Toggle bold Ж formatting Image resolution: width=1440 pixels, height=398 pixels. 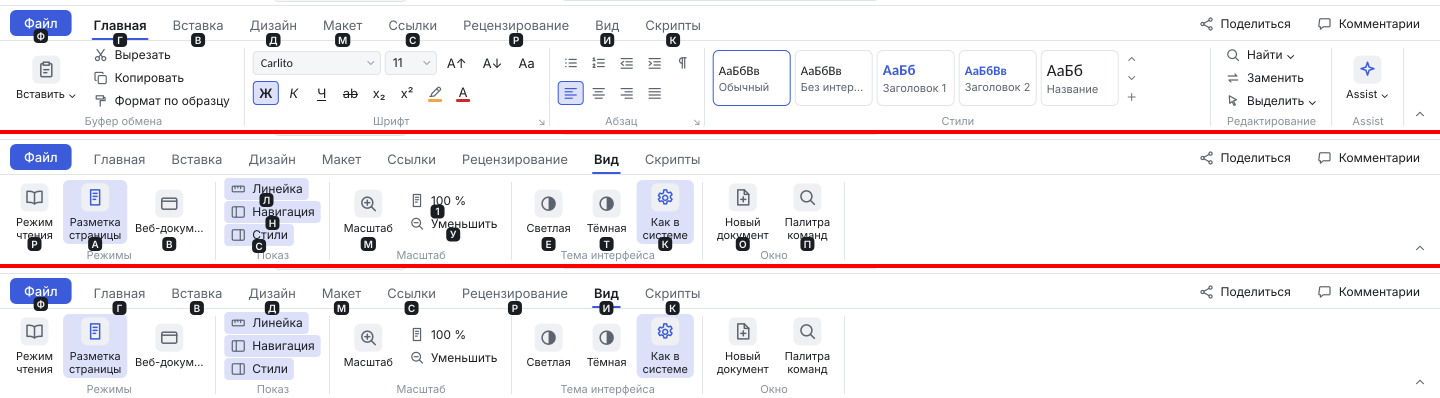266,94
